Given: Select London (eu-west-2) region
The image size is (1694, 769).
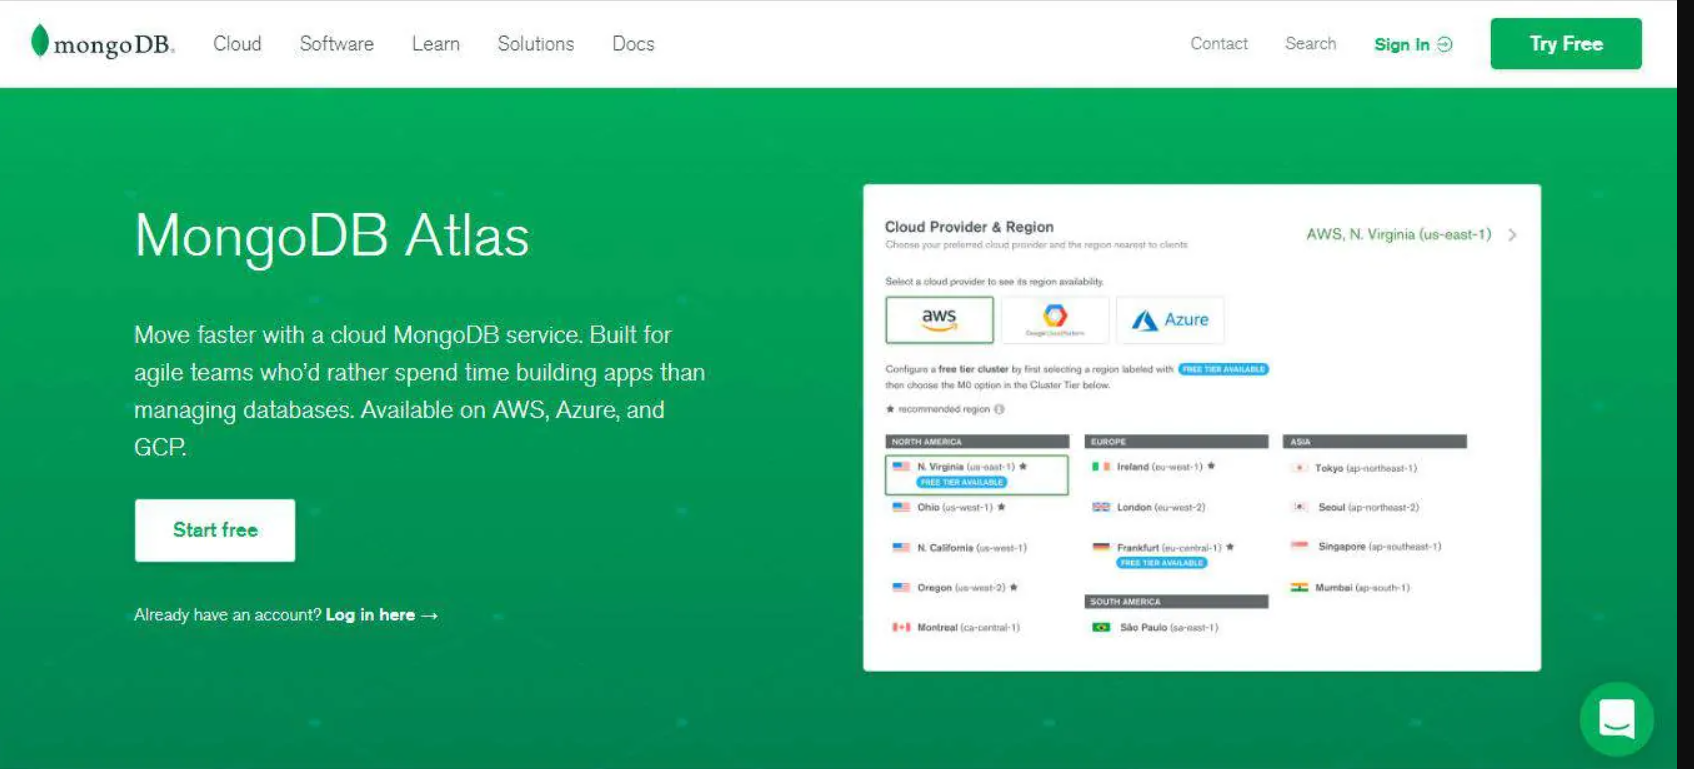Looking at the screenshot, I should click(1148, 507).
